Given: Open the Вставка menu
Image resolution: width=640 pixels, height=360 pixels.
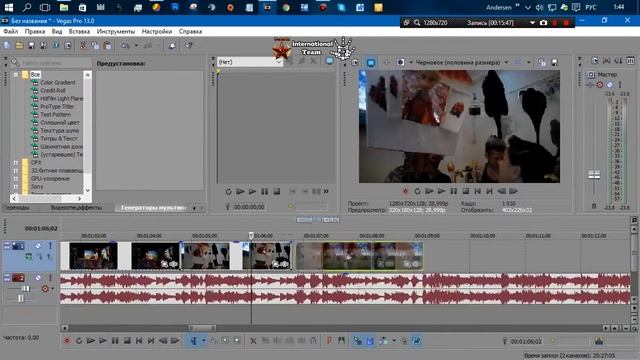Looking at the screenshot, I should [79, 31].
